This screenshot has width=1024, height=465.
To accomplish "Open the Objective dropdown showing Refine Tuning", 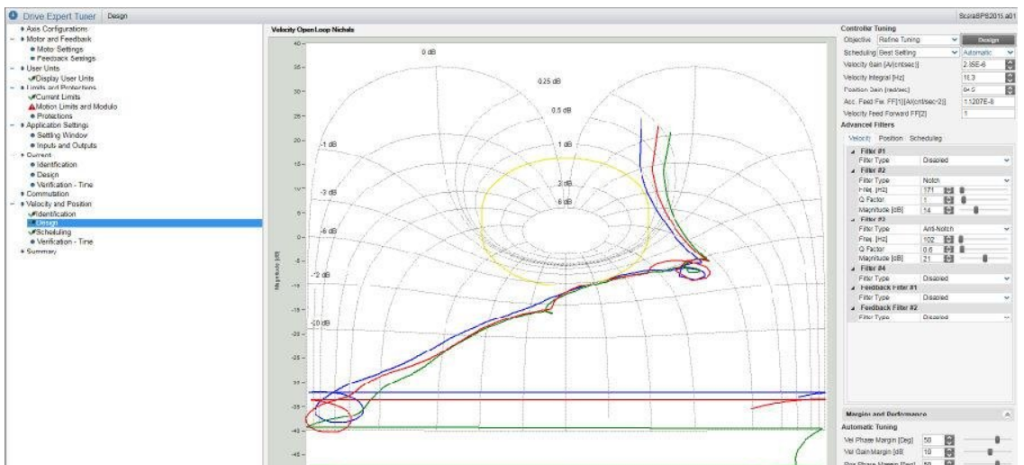I will (915, 39).
